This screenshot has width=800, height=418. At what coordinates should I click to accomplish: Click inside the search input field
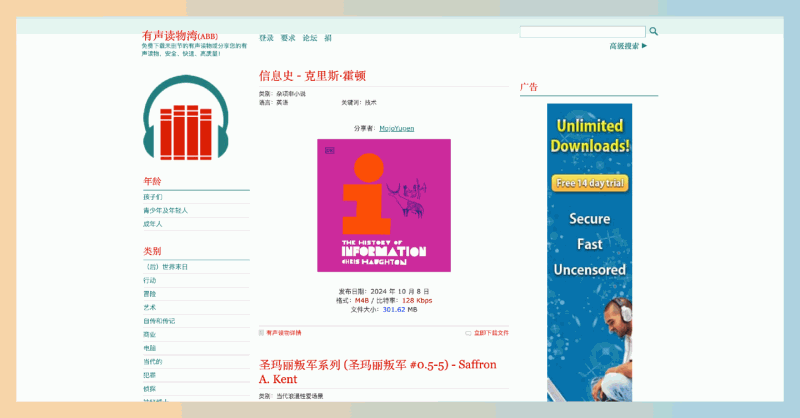click(x=583, y=32)
